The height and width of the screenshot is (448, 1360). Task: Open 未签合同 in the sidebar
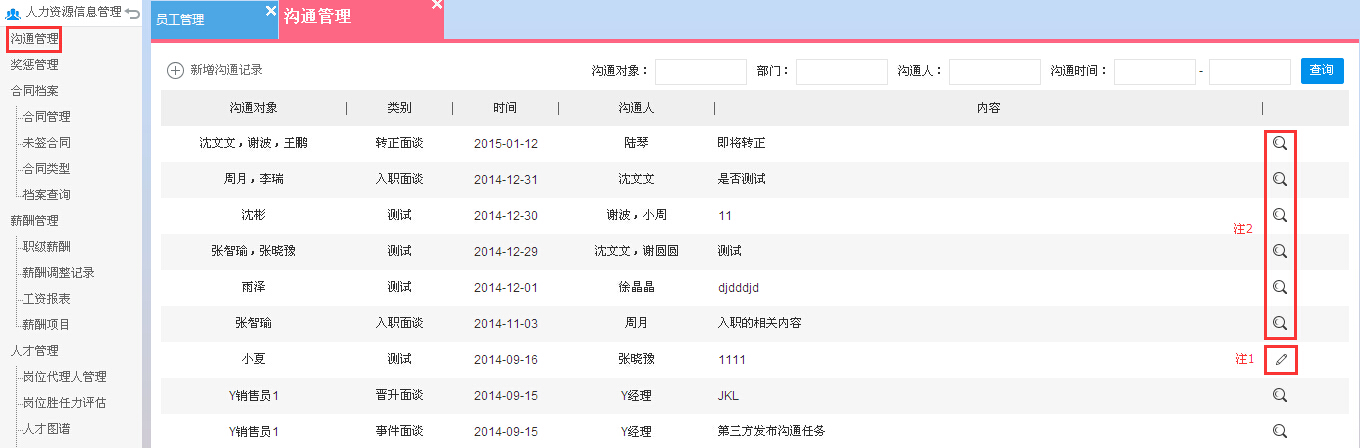pos(46,143)
